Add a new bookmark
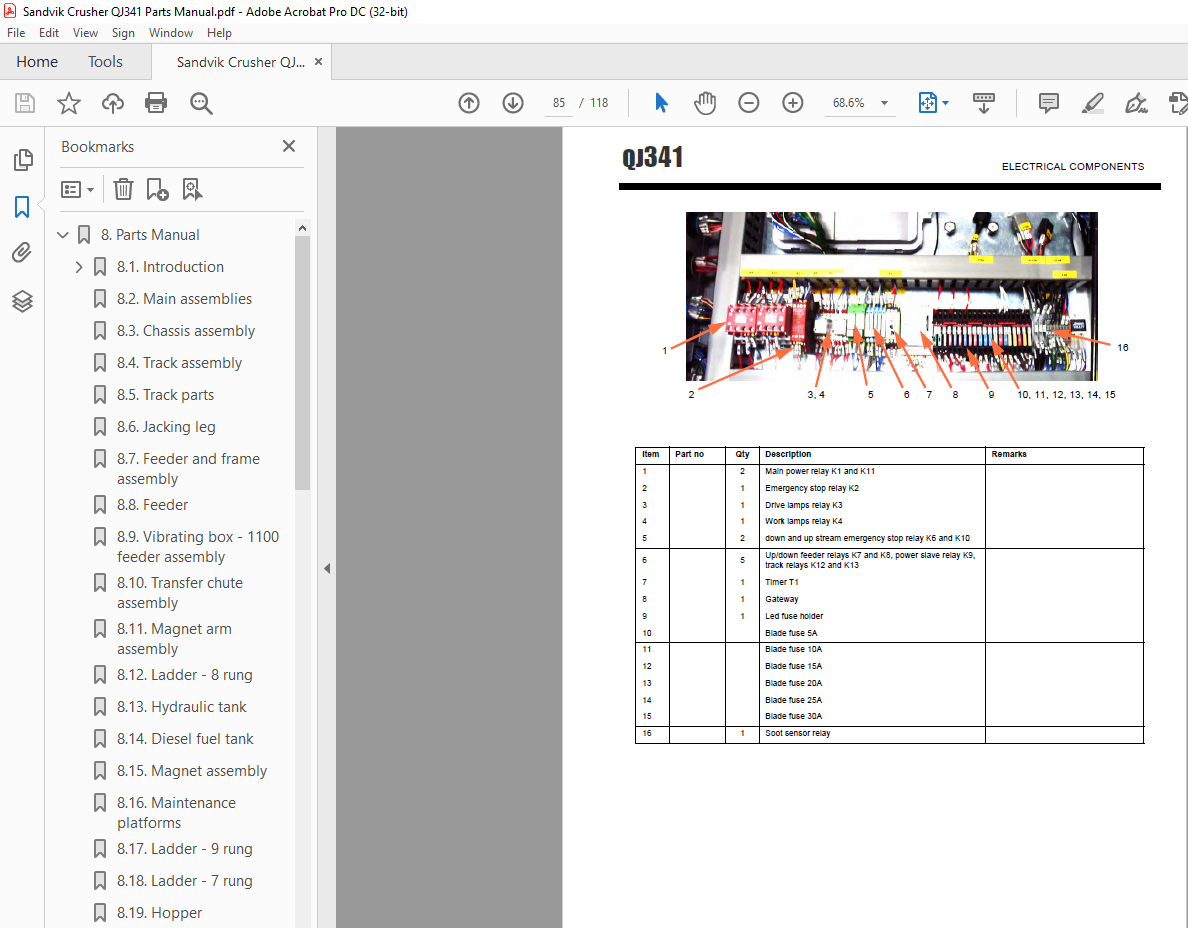This screenshot has height=928, width=1188. pyautogui.click(x=157, y=189)
